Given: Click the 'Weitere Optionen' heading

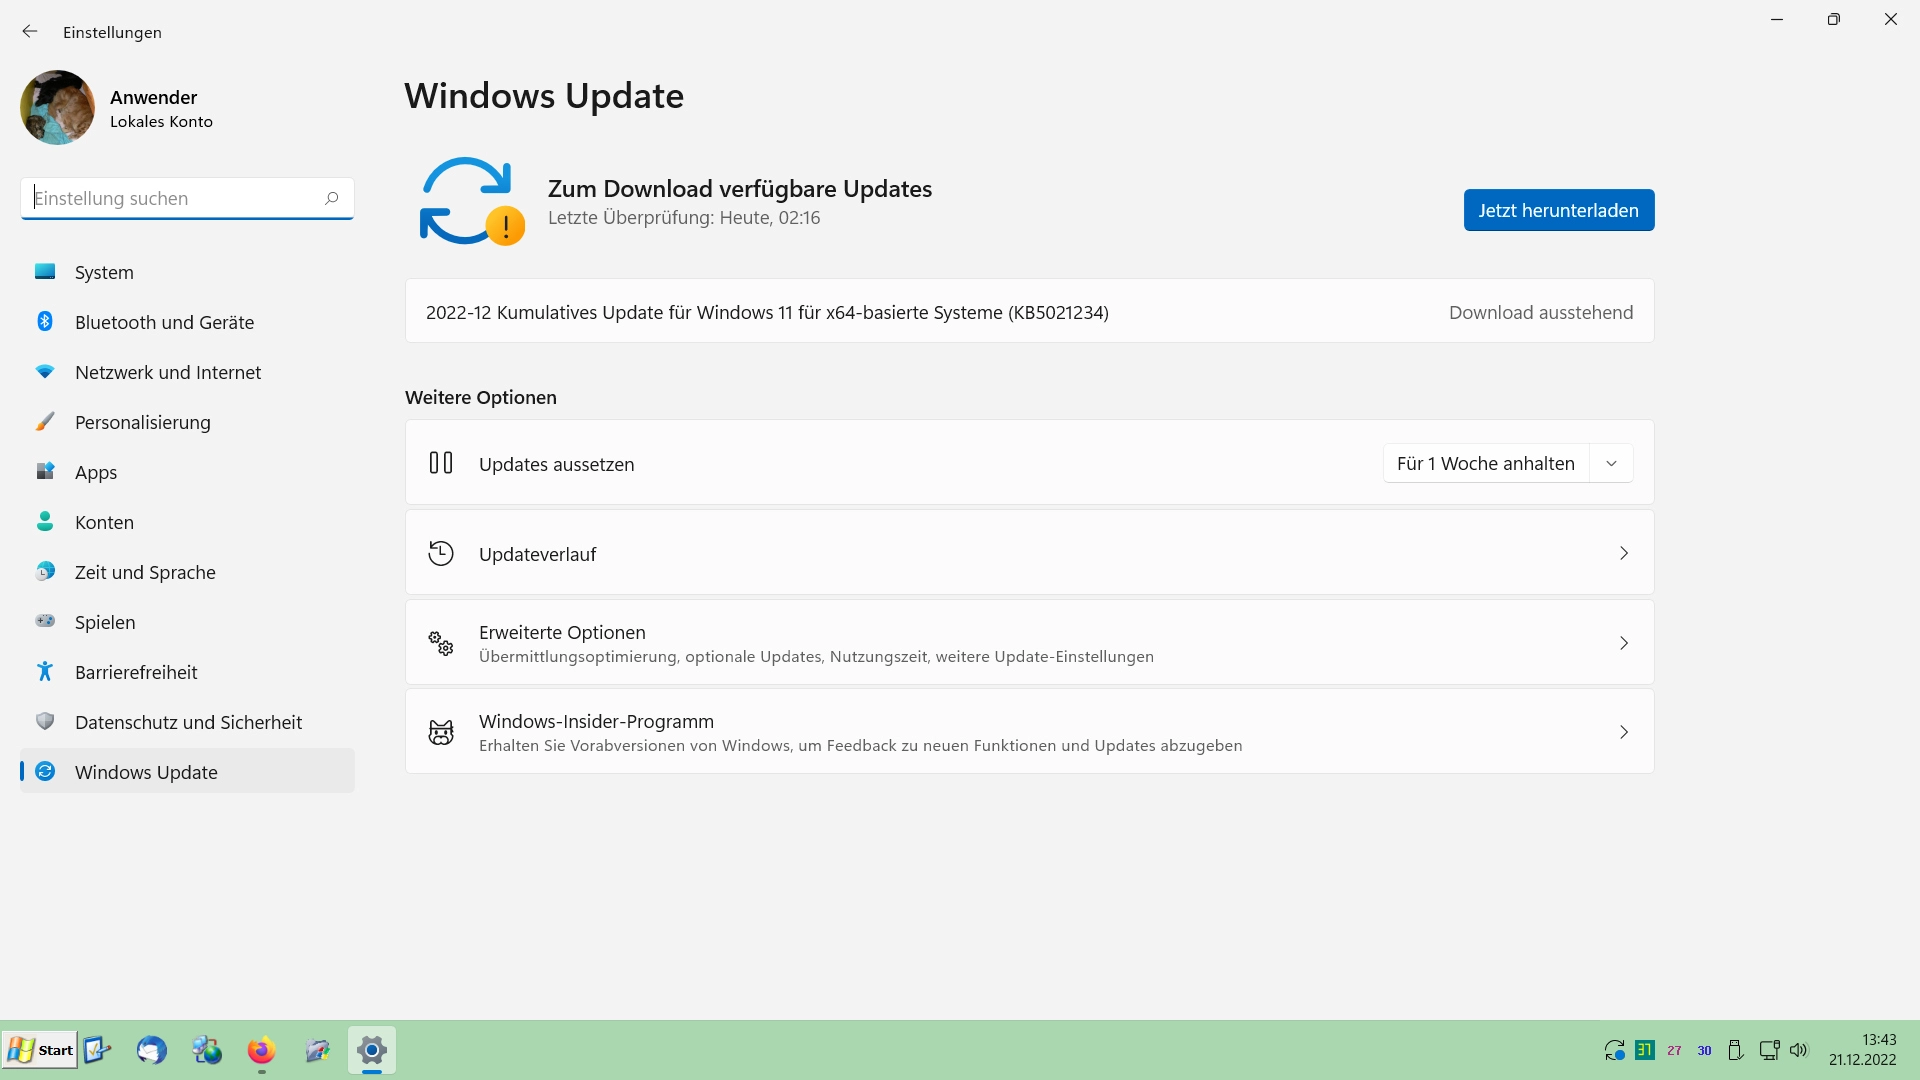Looking at the screenshot, I should [481, 397].
